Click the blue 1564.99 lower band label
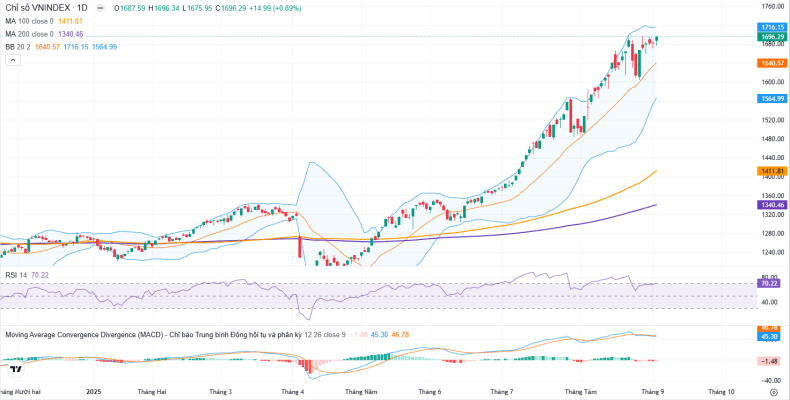 (x=773, y=99)
